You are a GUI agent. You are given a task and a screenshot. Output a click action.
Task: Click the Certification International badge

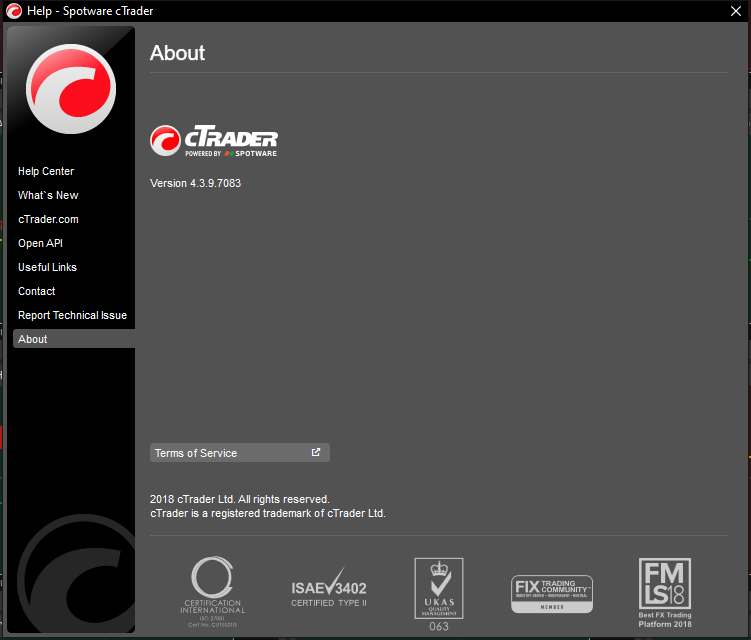pos(212,592)
